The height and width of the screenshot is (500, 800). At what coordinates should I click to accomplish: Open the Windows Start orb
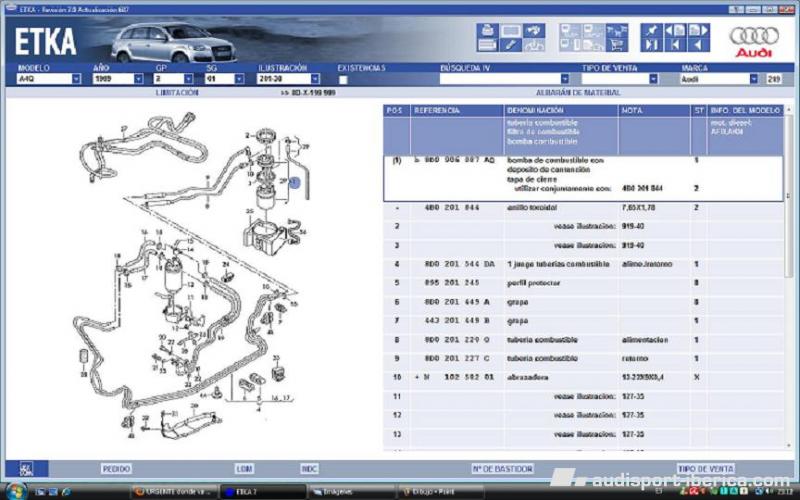pyautogui.click(x=15, y=491)
